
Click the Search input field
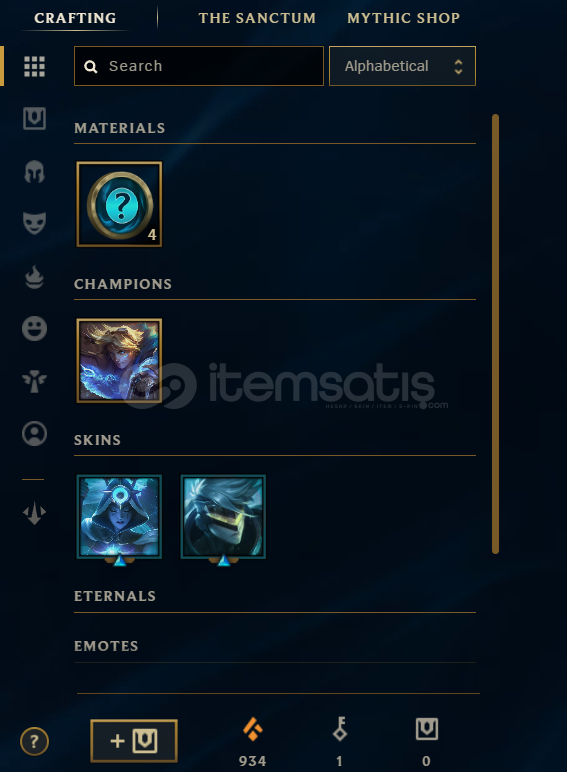(x=199, y=66)
